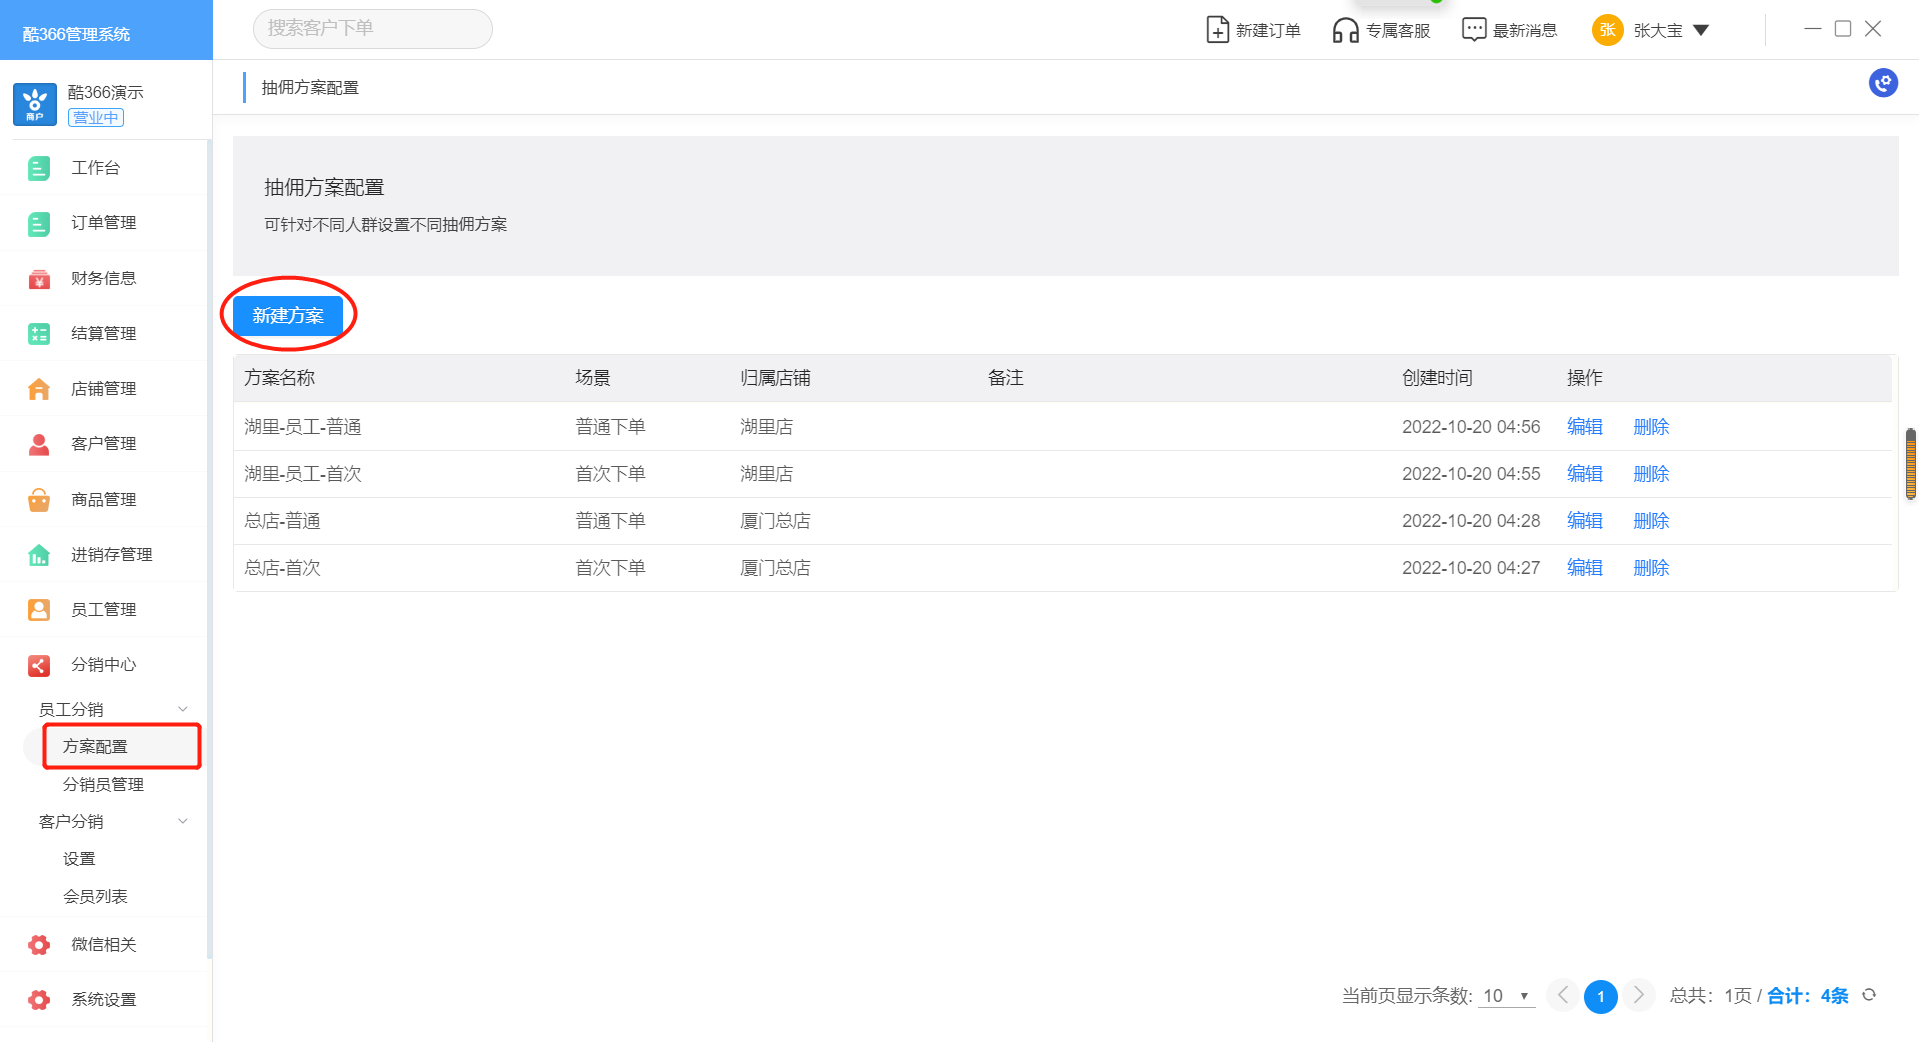Image resolution: width=1919 pixels, height=1042 pixels.
Task: Expand the 张大宝 user menu
Action: pos(1700,30)
